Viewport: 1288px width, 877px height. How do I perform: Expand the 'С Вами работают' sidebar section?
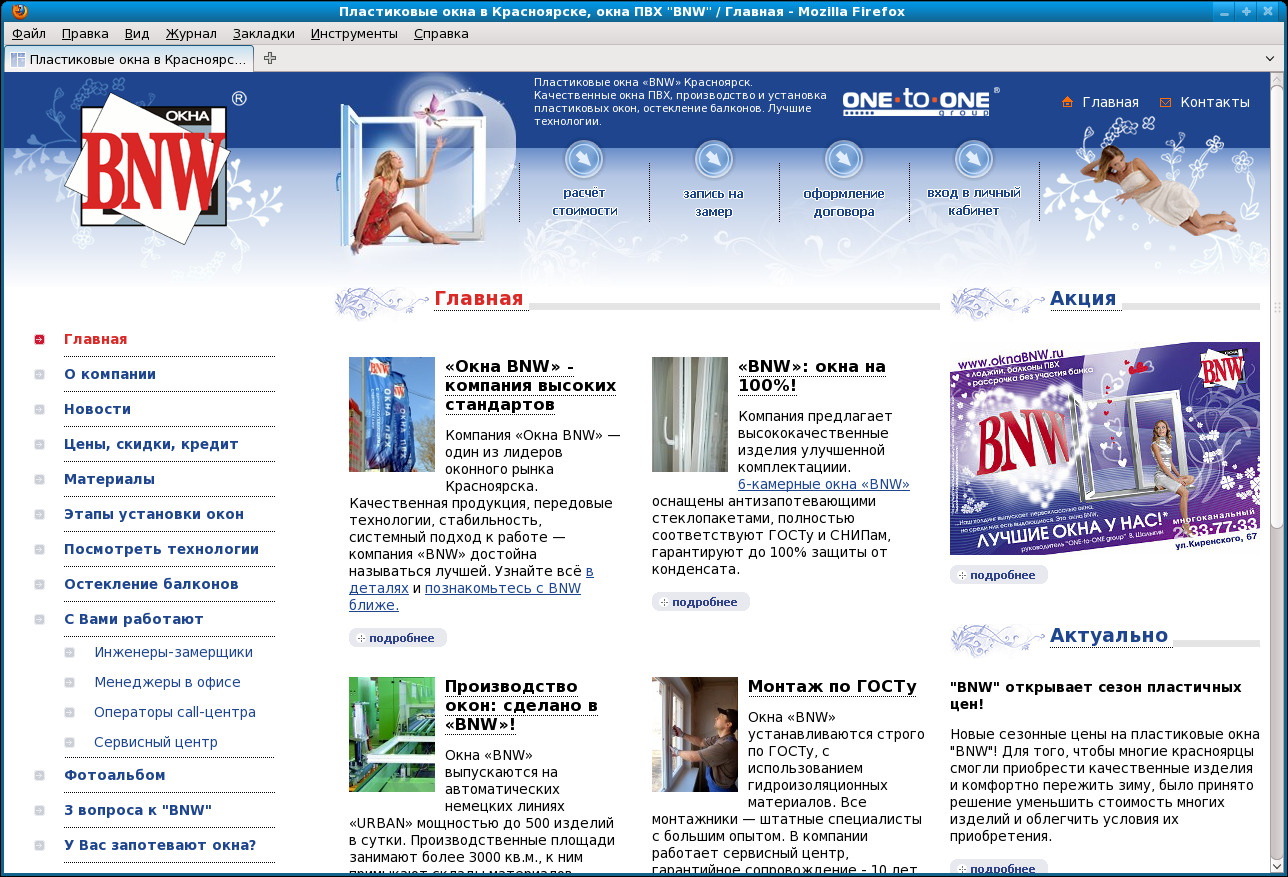coord(133,619)
